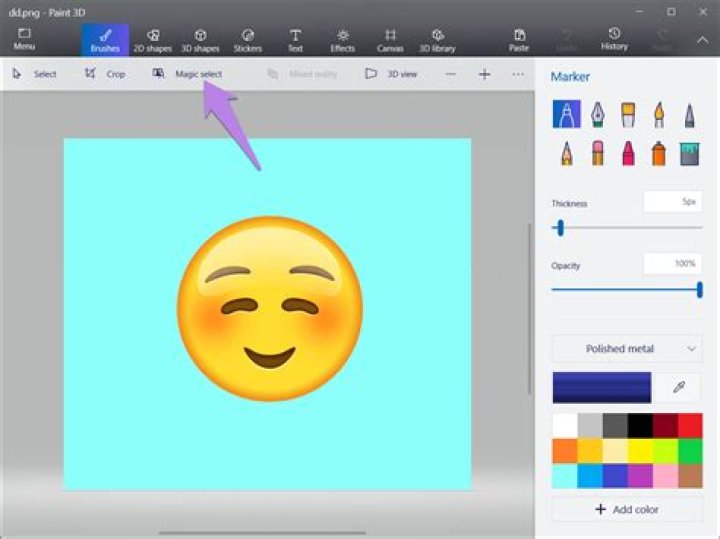Screen dimensions: 720x539
Task: Choose the Eraser tool
Action: pyautogui.click(x=597, y=153)
